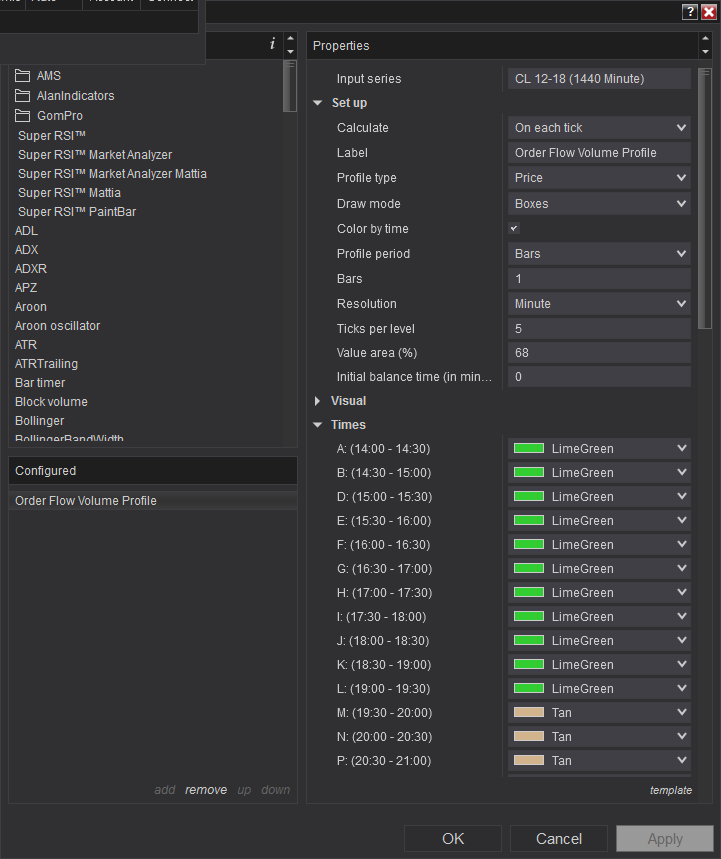This screenshot has width=721, height=859.
Task: Expand the Visual section
Action: point(318,401)
